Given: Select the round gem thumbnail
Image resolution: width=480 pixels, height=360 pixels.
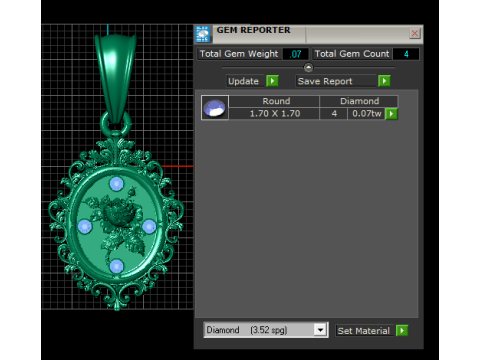Looking at the screenshot, I should [215, 107].
